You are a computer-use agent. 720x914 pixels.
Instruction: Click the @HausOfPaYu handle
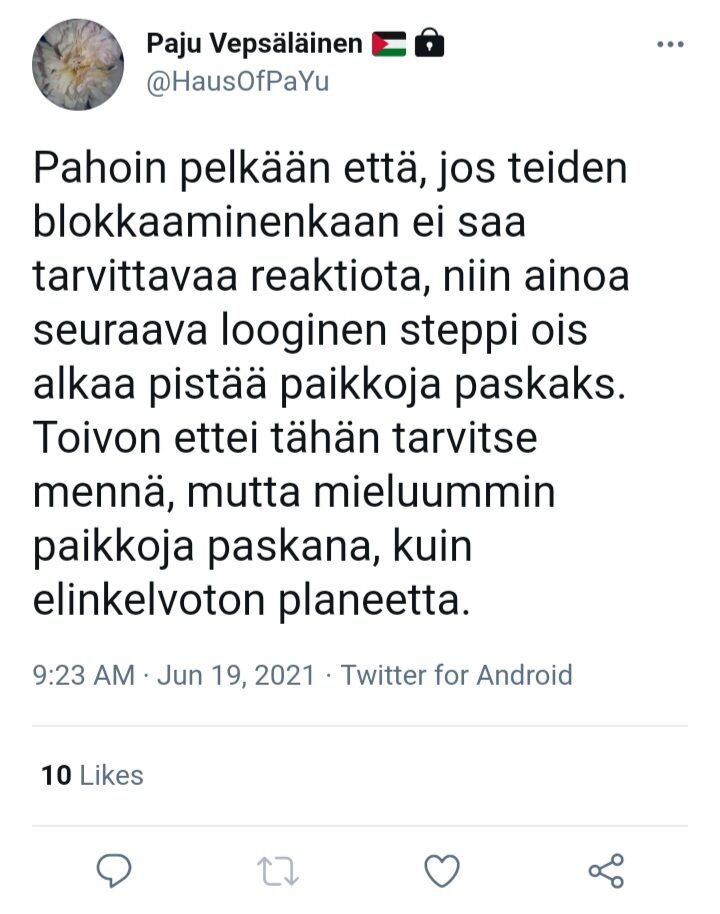click(237, 82)
